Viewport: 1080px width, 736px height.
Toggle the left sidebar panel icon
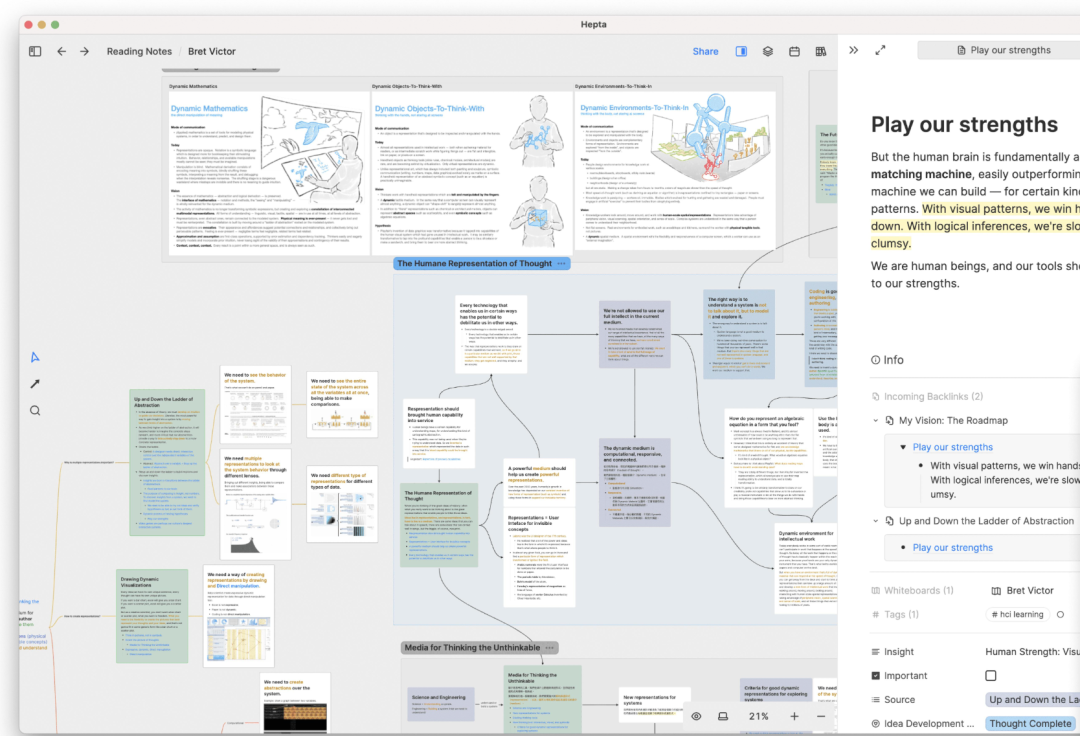[x=35, y=51]
